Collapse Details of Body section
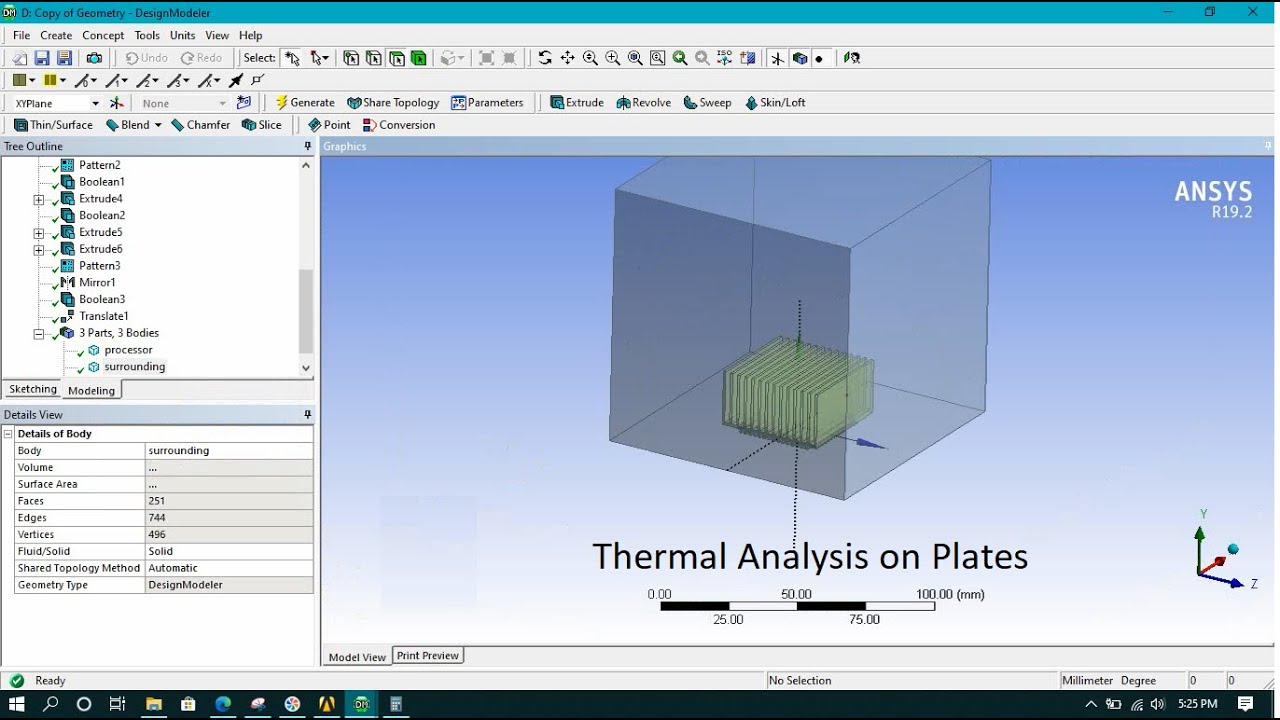 [x=9, y=434]
